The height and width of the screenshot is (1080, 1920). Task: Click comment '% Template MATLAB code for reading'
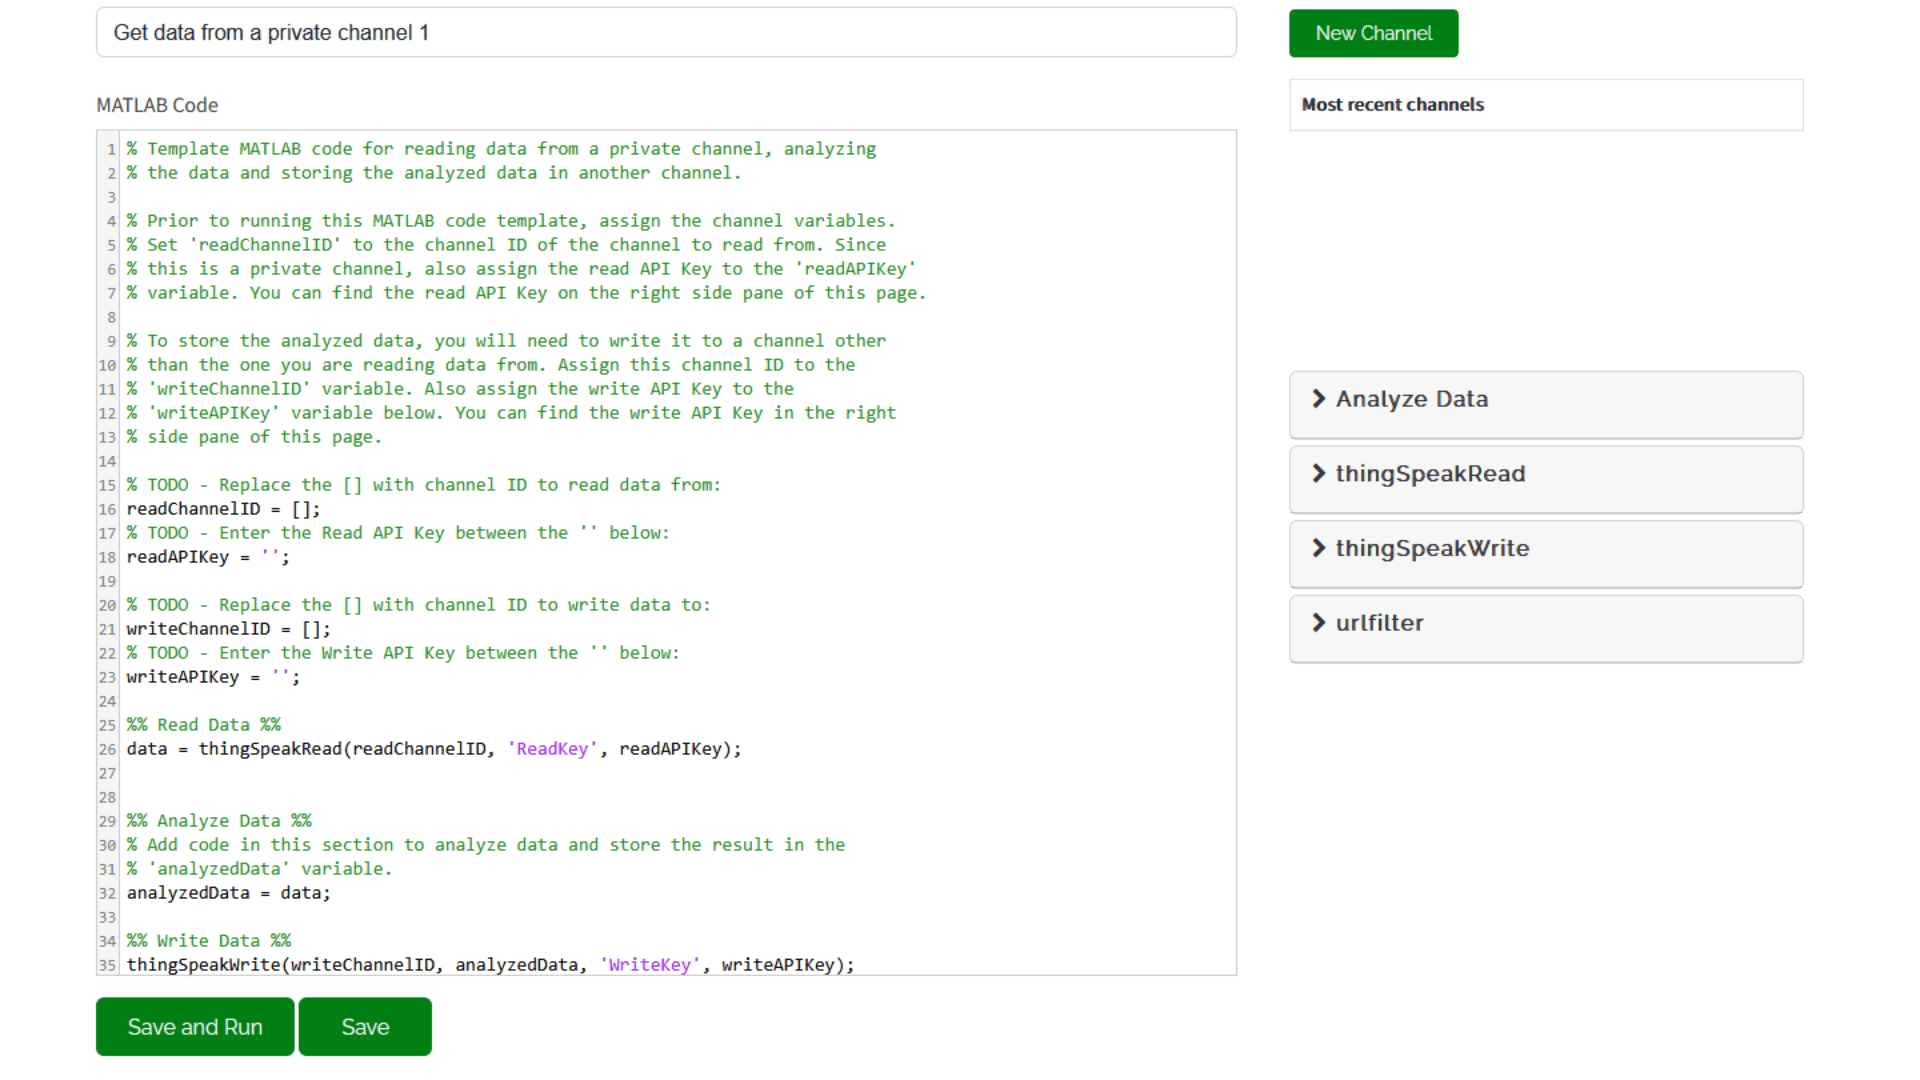point(501,149)
